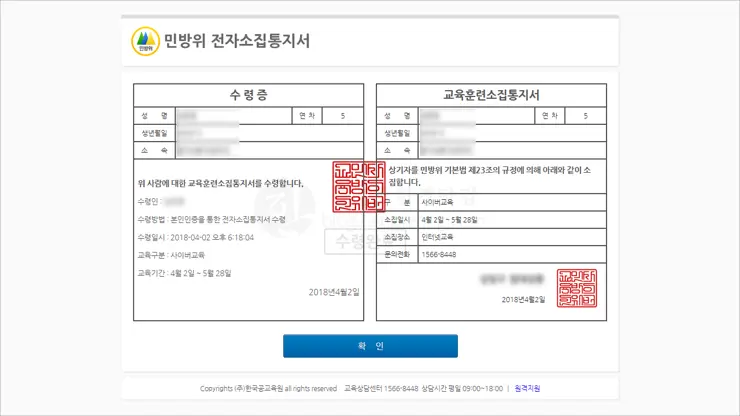Click the copyright text (주)한국공교육원
This screenshot has height=416, width=740.
click(268, 389)
